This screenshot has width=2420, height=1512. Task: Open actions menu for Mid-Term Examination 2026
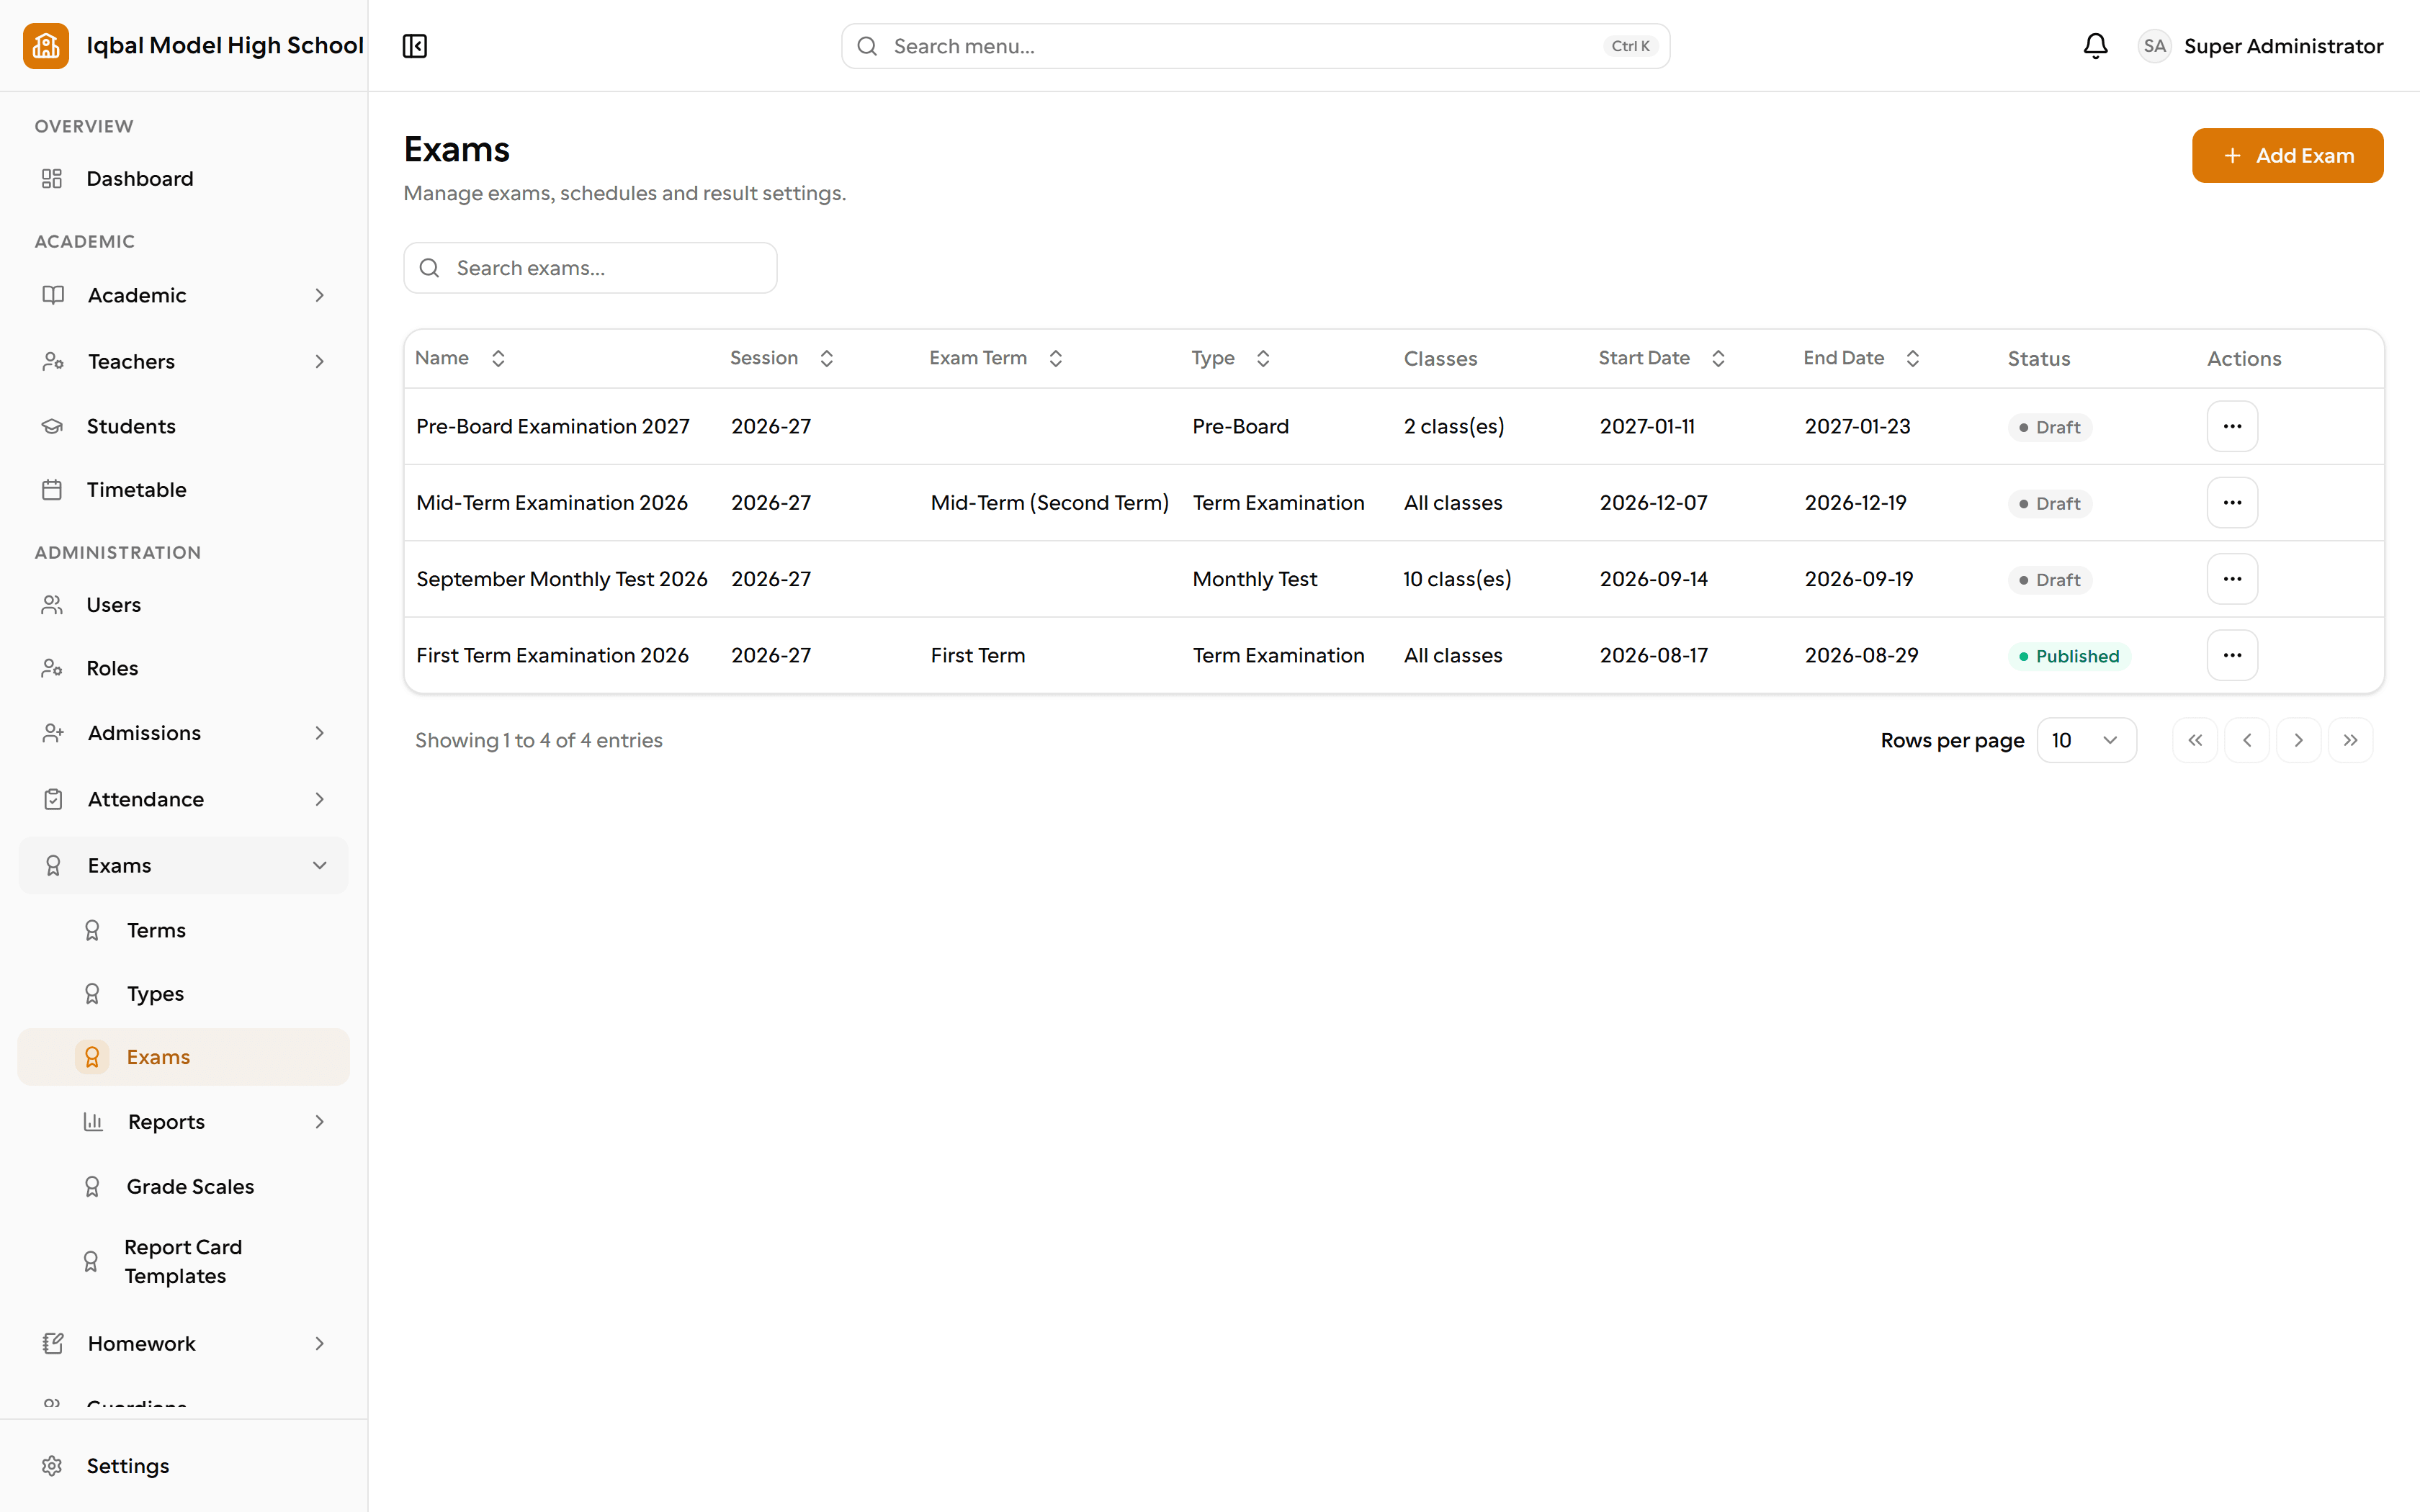2232,503
